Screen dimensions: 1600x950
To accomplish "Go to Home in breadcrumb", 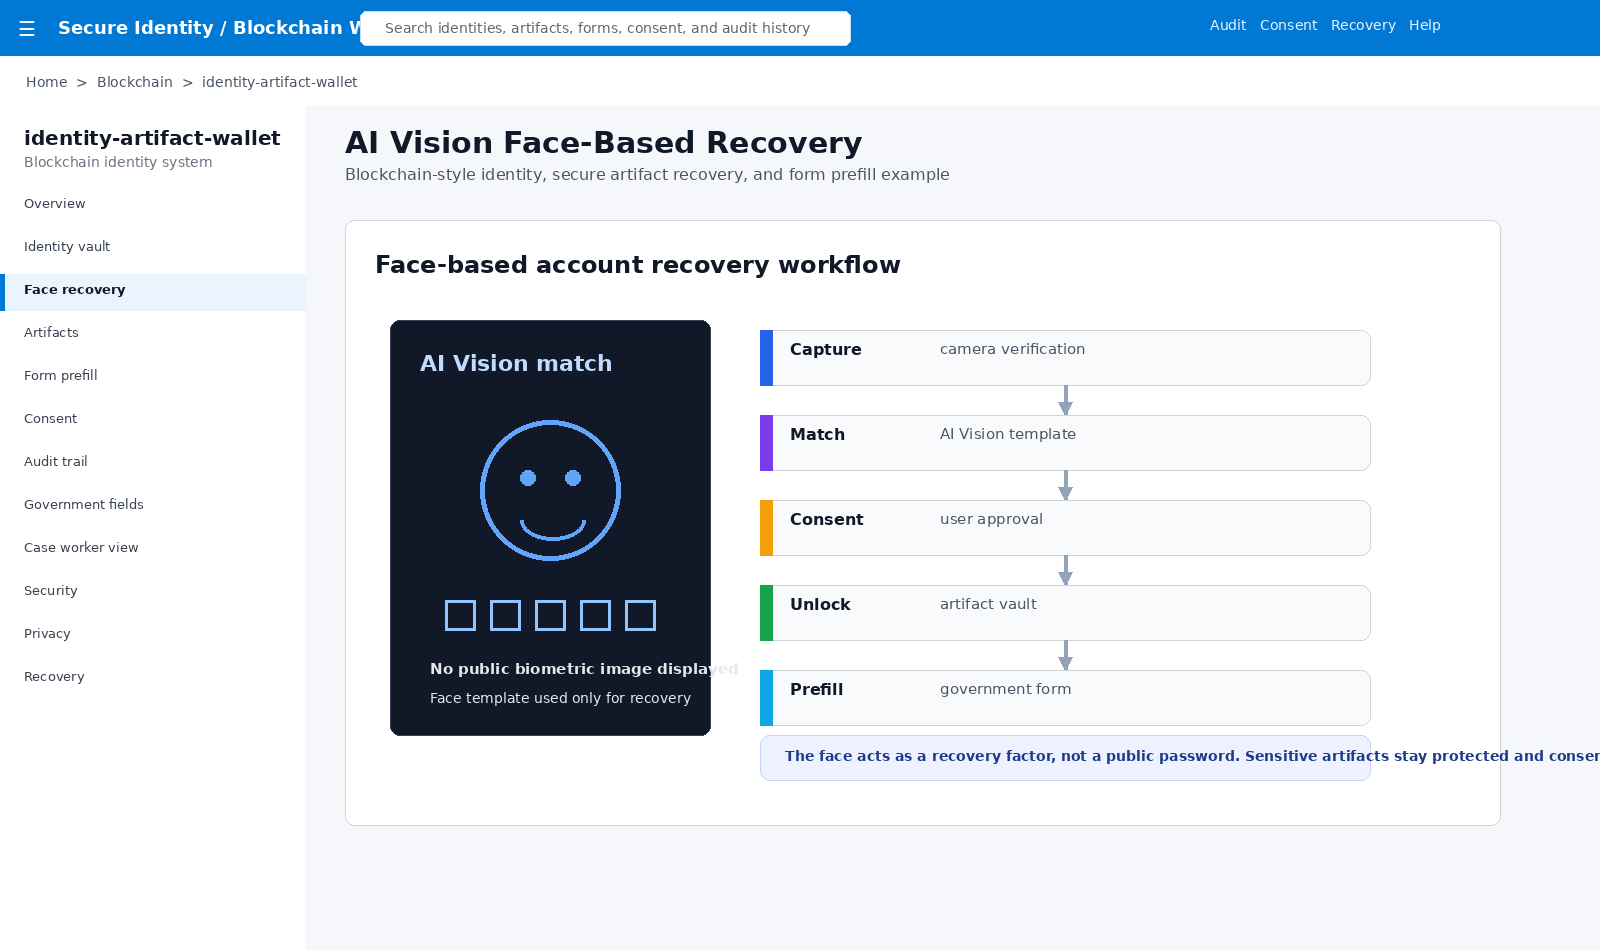I will [x=47, y=82].
